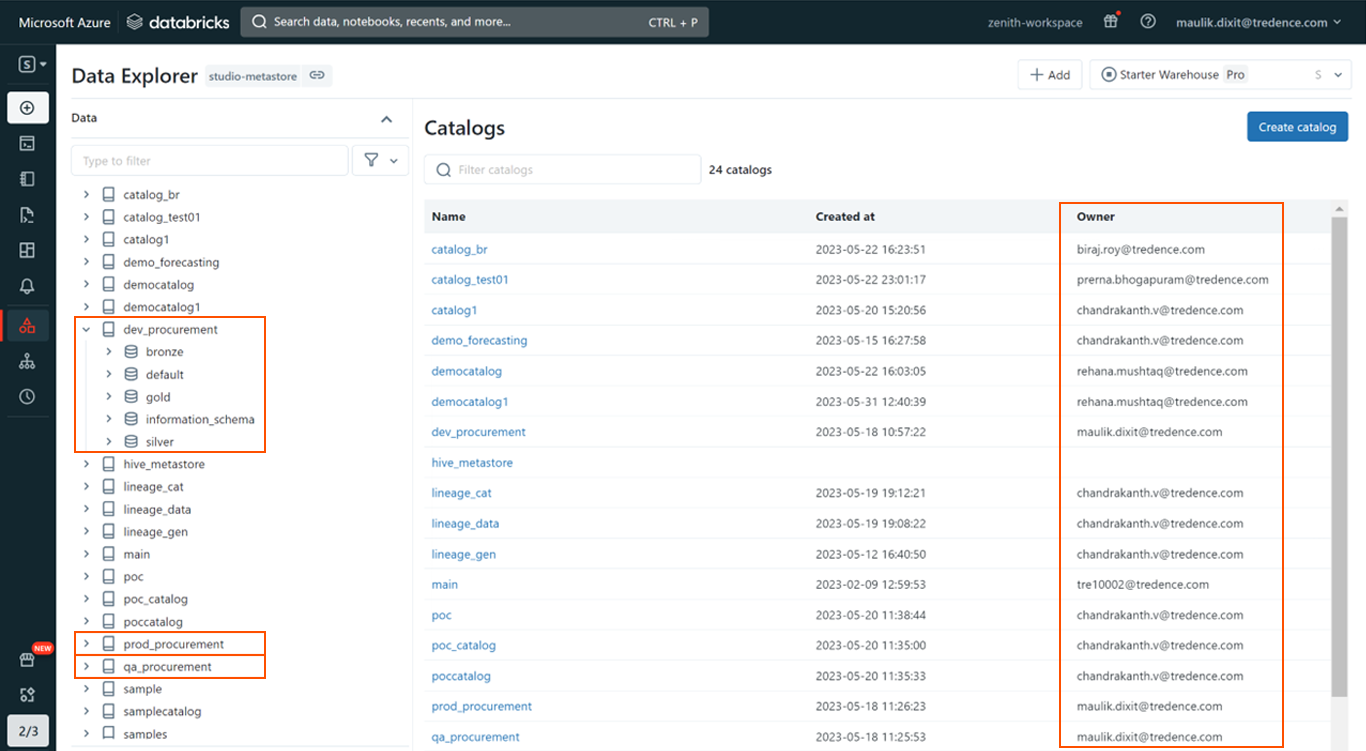Viewport: 1366px width, 751px height.
Task: Sort by the Owner column header
Action: point(1095,216)
